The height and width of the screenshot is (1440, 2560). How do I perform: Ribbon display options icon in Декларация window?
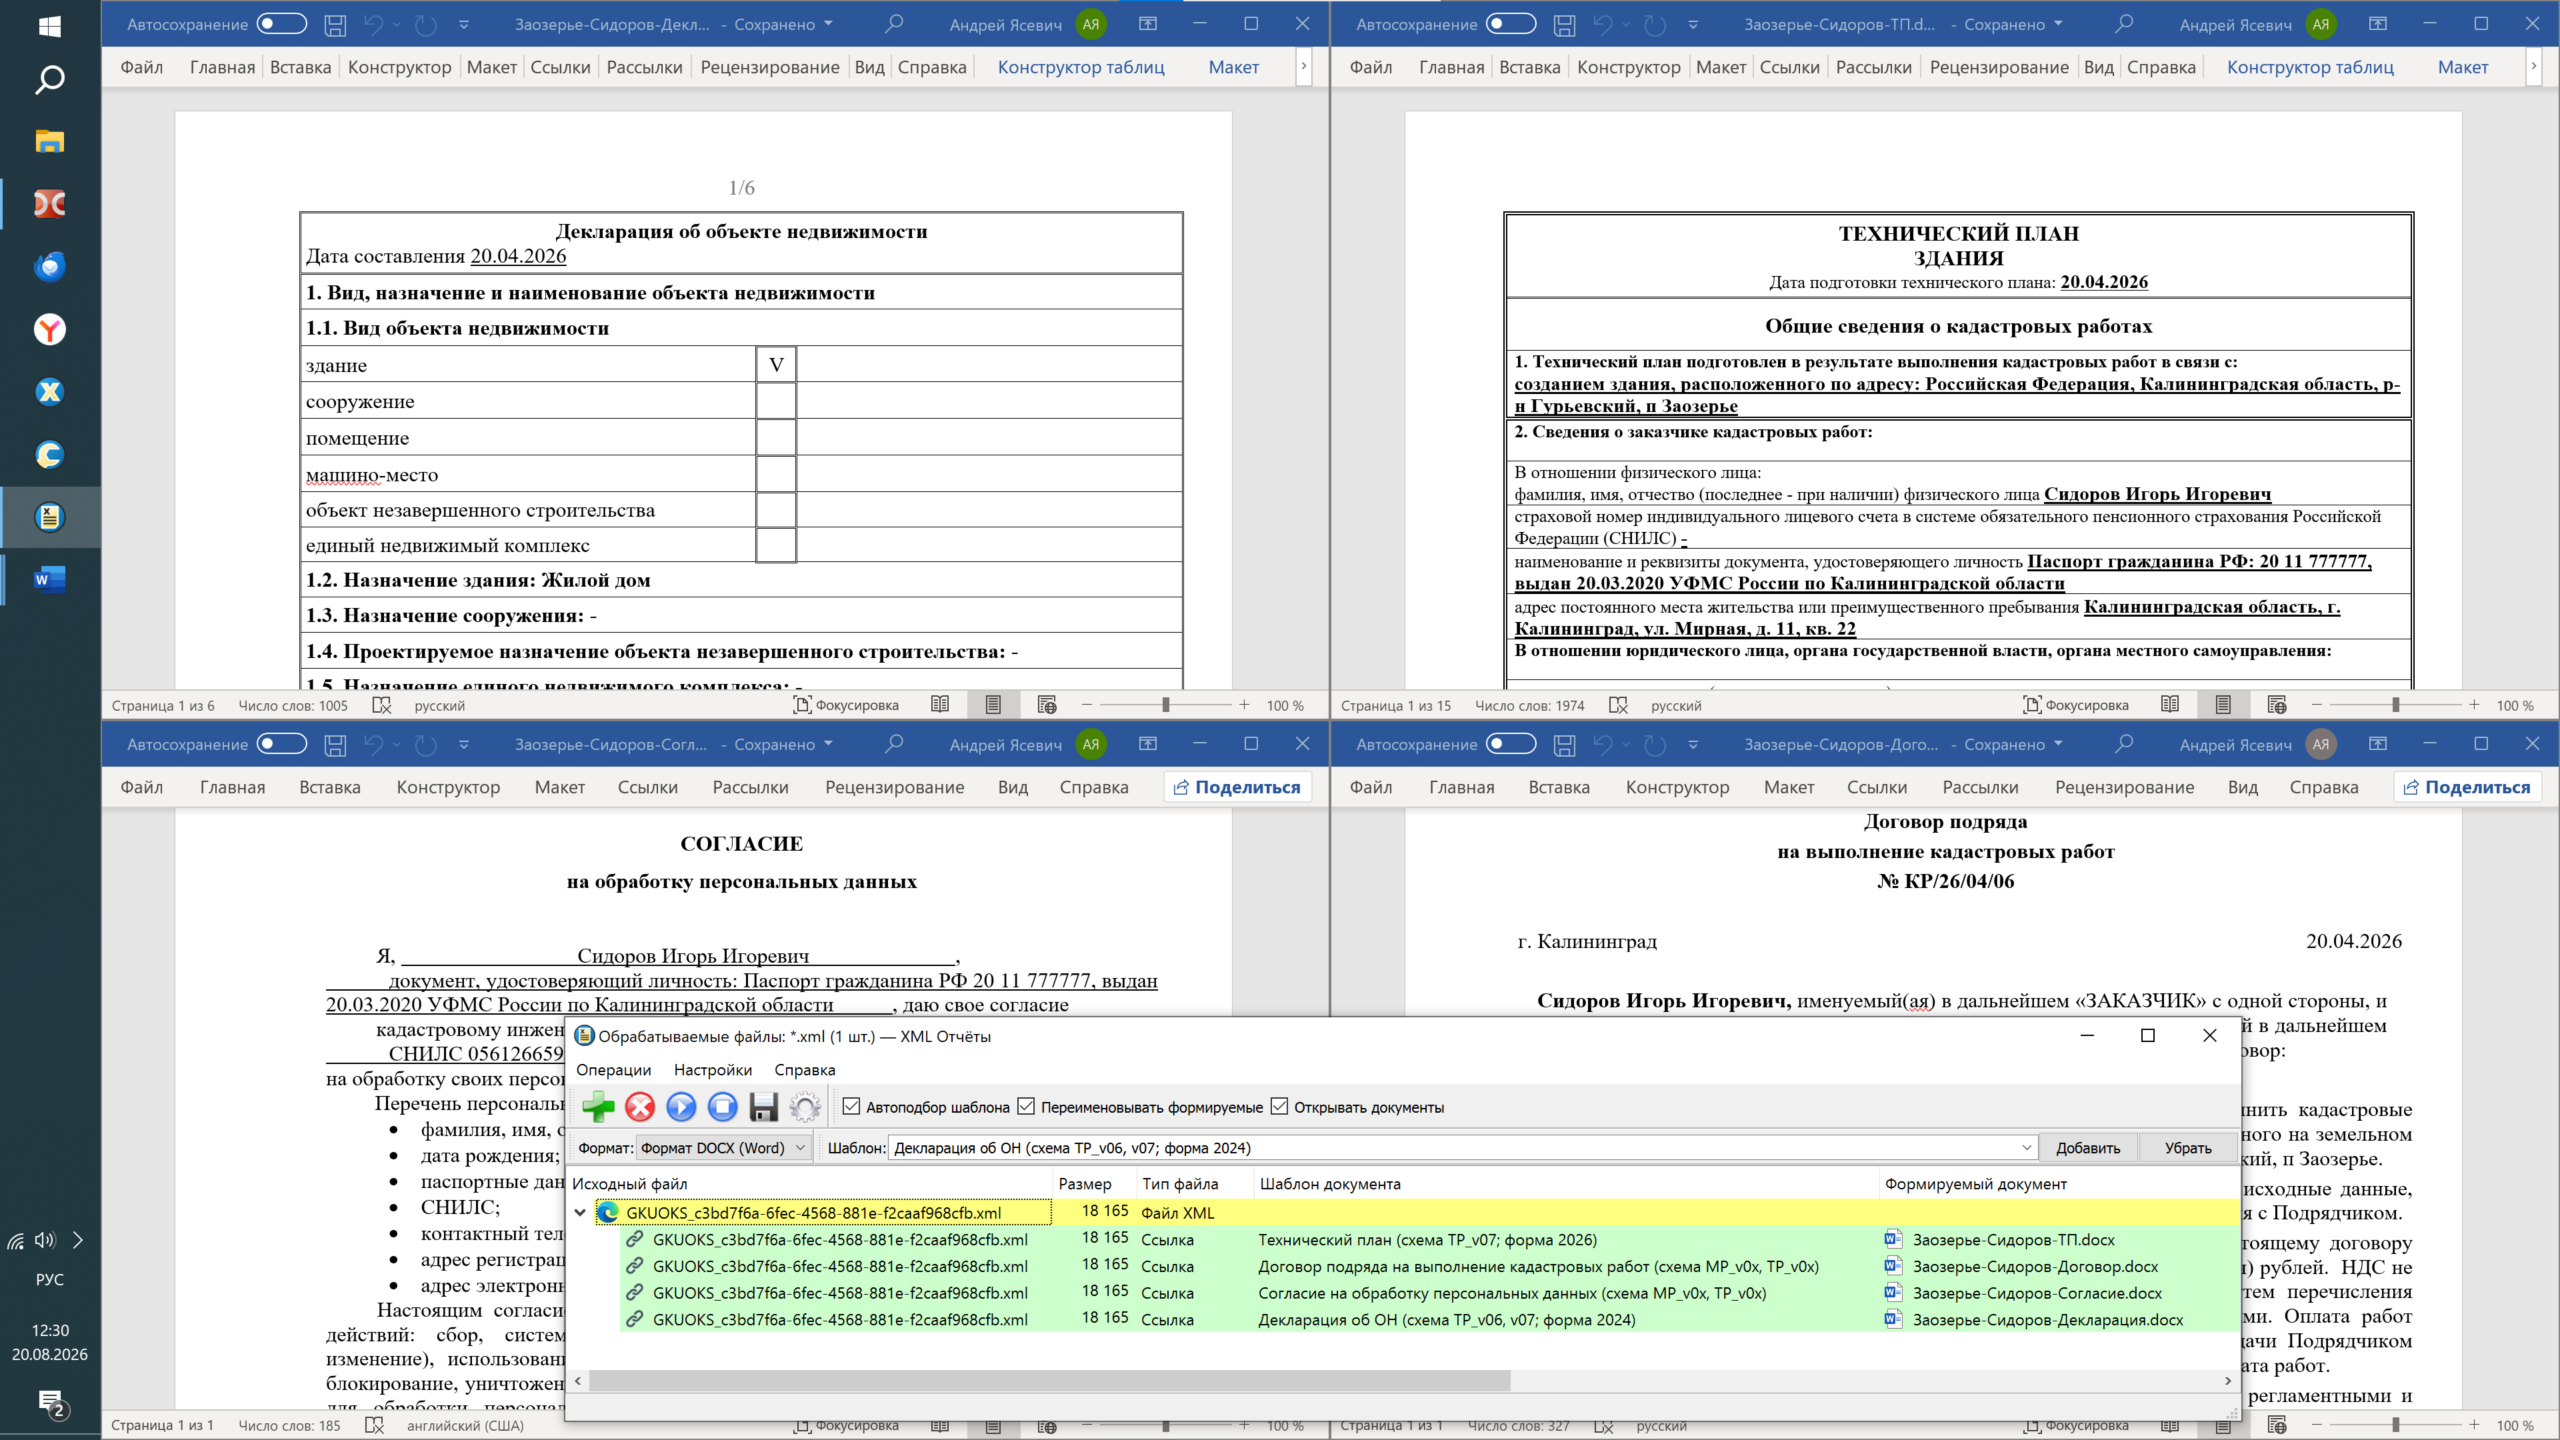pos(1148,23)
